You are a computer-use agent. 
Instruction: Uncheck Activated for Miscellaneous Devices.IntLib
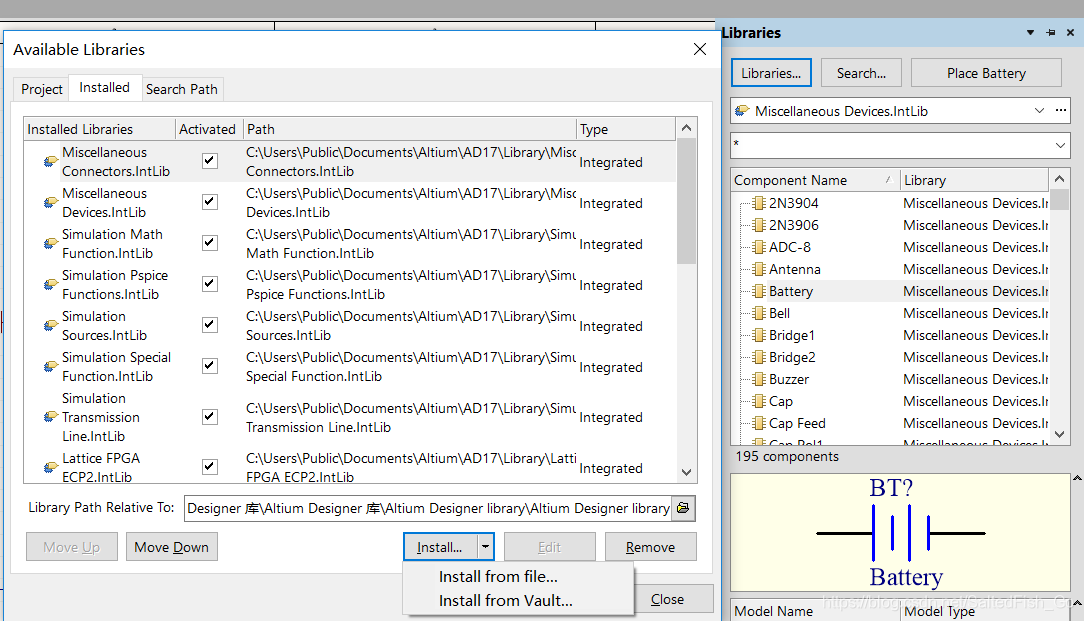(209, 202)
